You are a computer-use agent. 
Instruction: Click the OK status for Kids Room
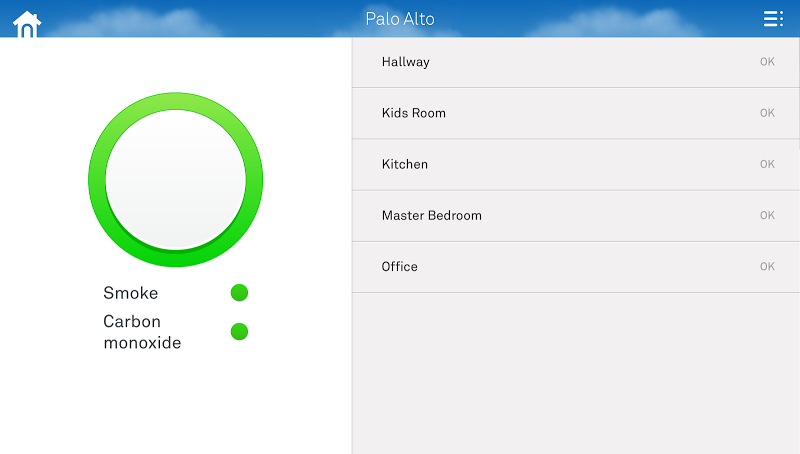(x=767, y=113)
